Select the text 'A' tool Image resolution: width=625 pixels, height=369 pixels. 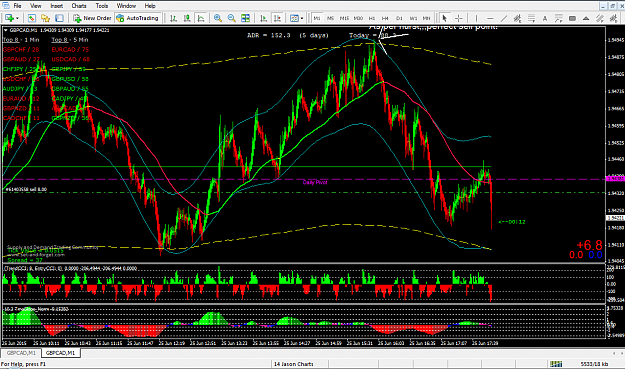point(545,18)
